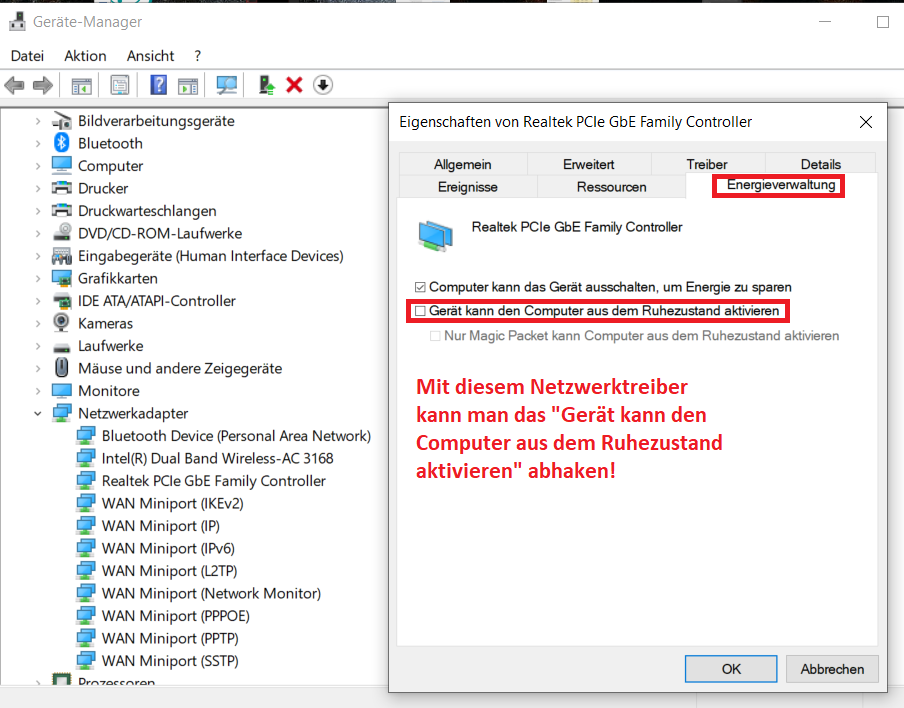
Task: Click the down-arrow disable device icon
Action: tap(323, 85)
